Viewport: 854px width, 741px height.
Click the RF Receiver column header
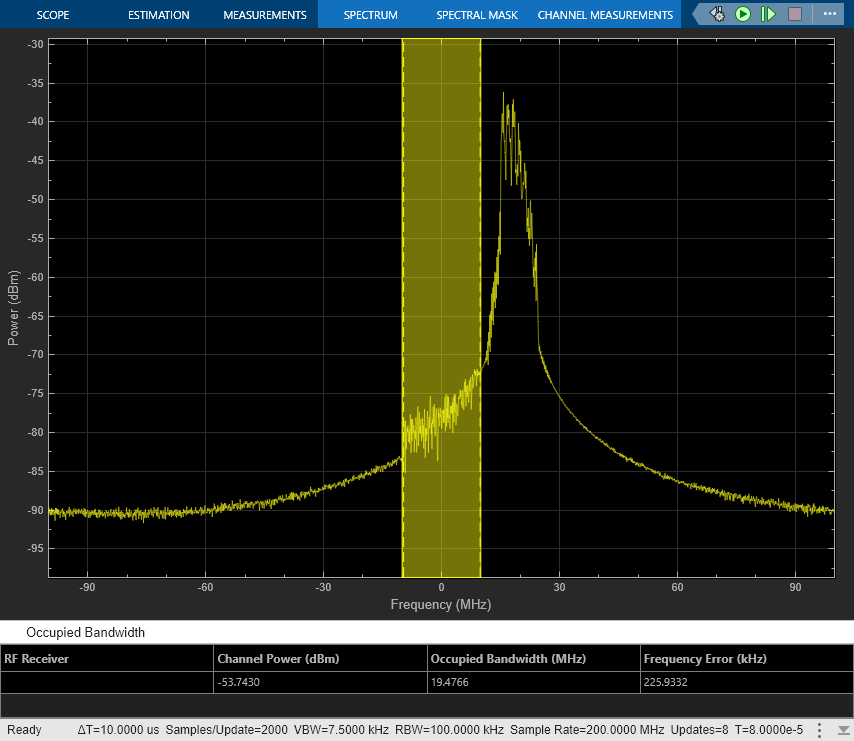[x=37, y=658]
